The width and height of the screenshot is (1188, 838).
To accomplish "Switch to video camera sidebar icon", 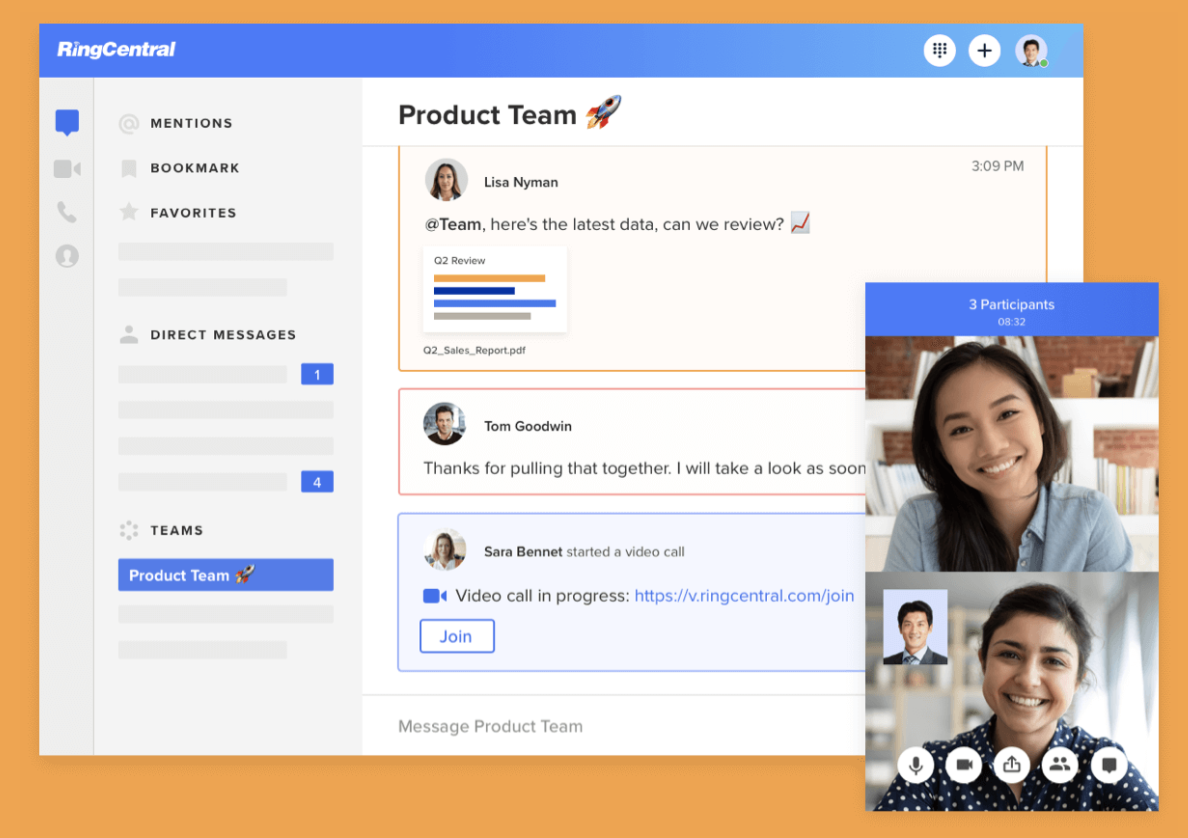I will coord(67,168).
